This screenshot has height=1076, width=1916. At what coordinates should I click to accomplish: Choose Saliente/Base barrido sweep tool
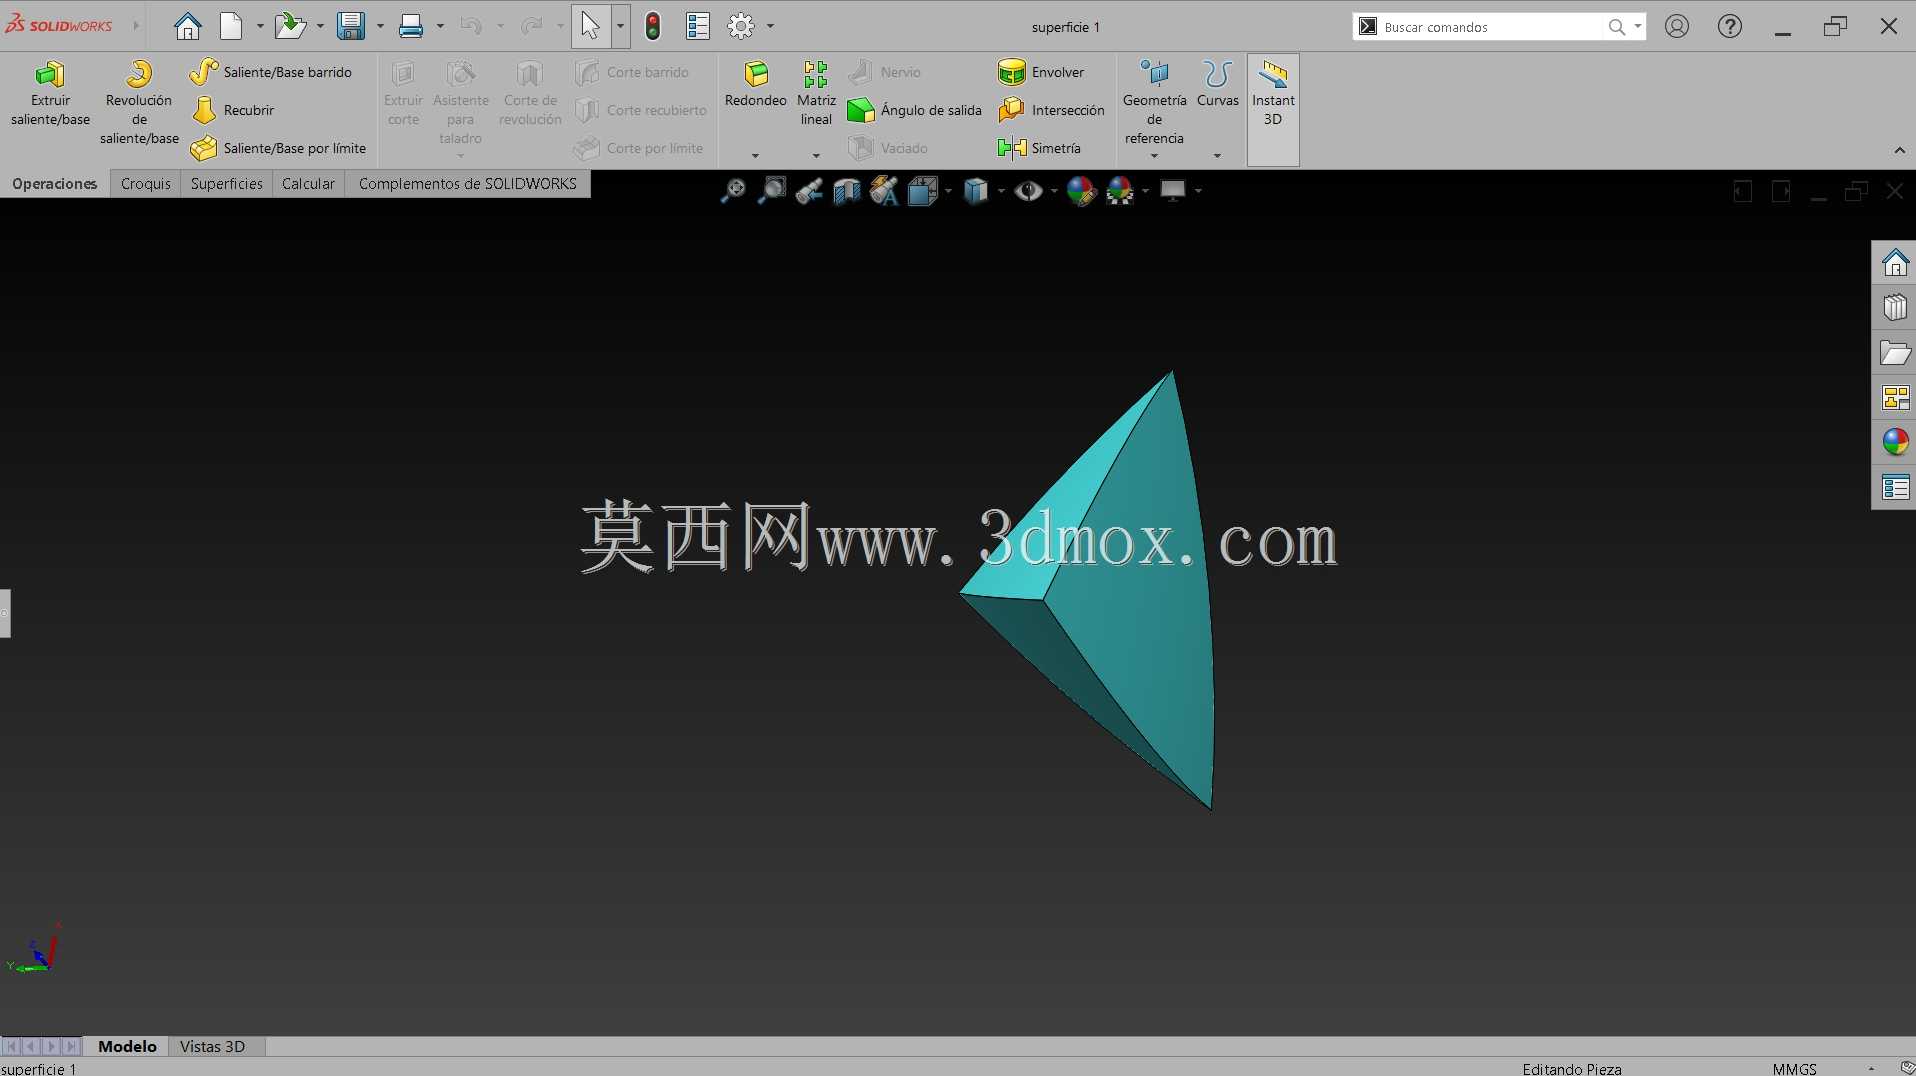(271, 72)
